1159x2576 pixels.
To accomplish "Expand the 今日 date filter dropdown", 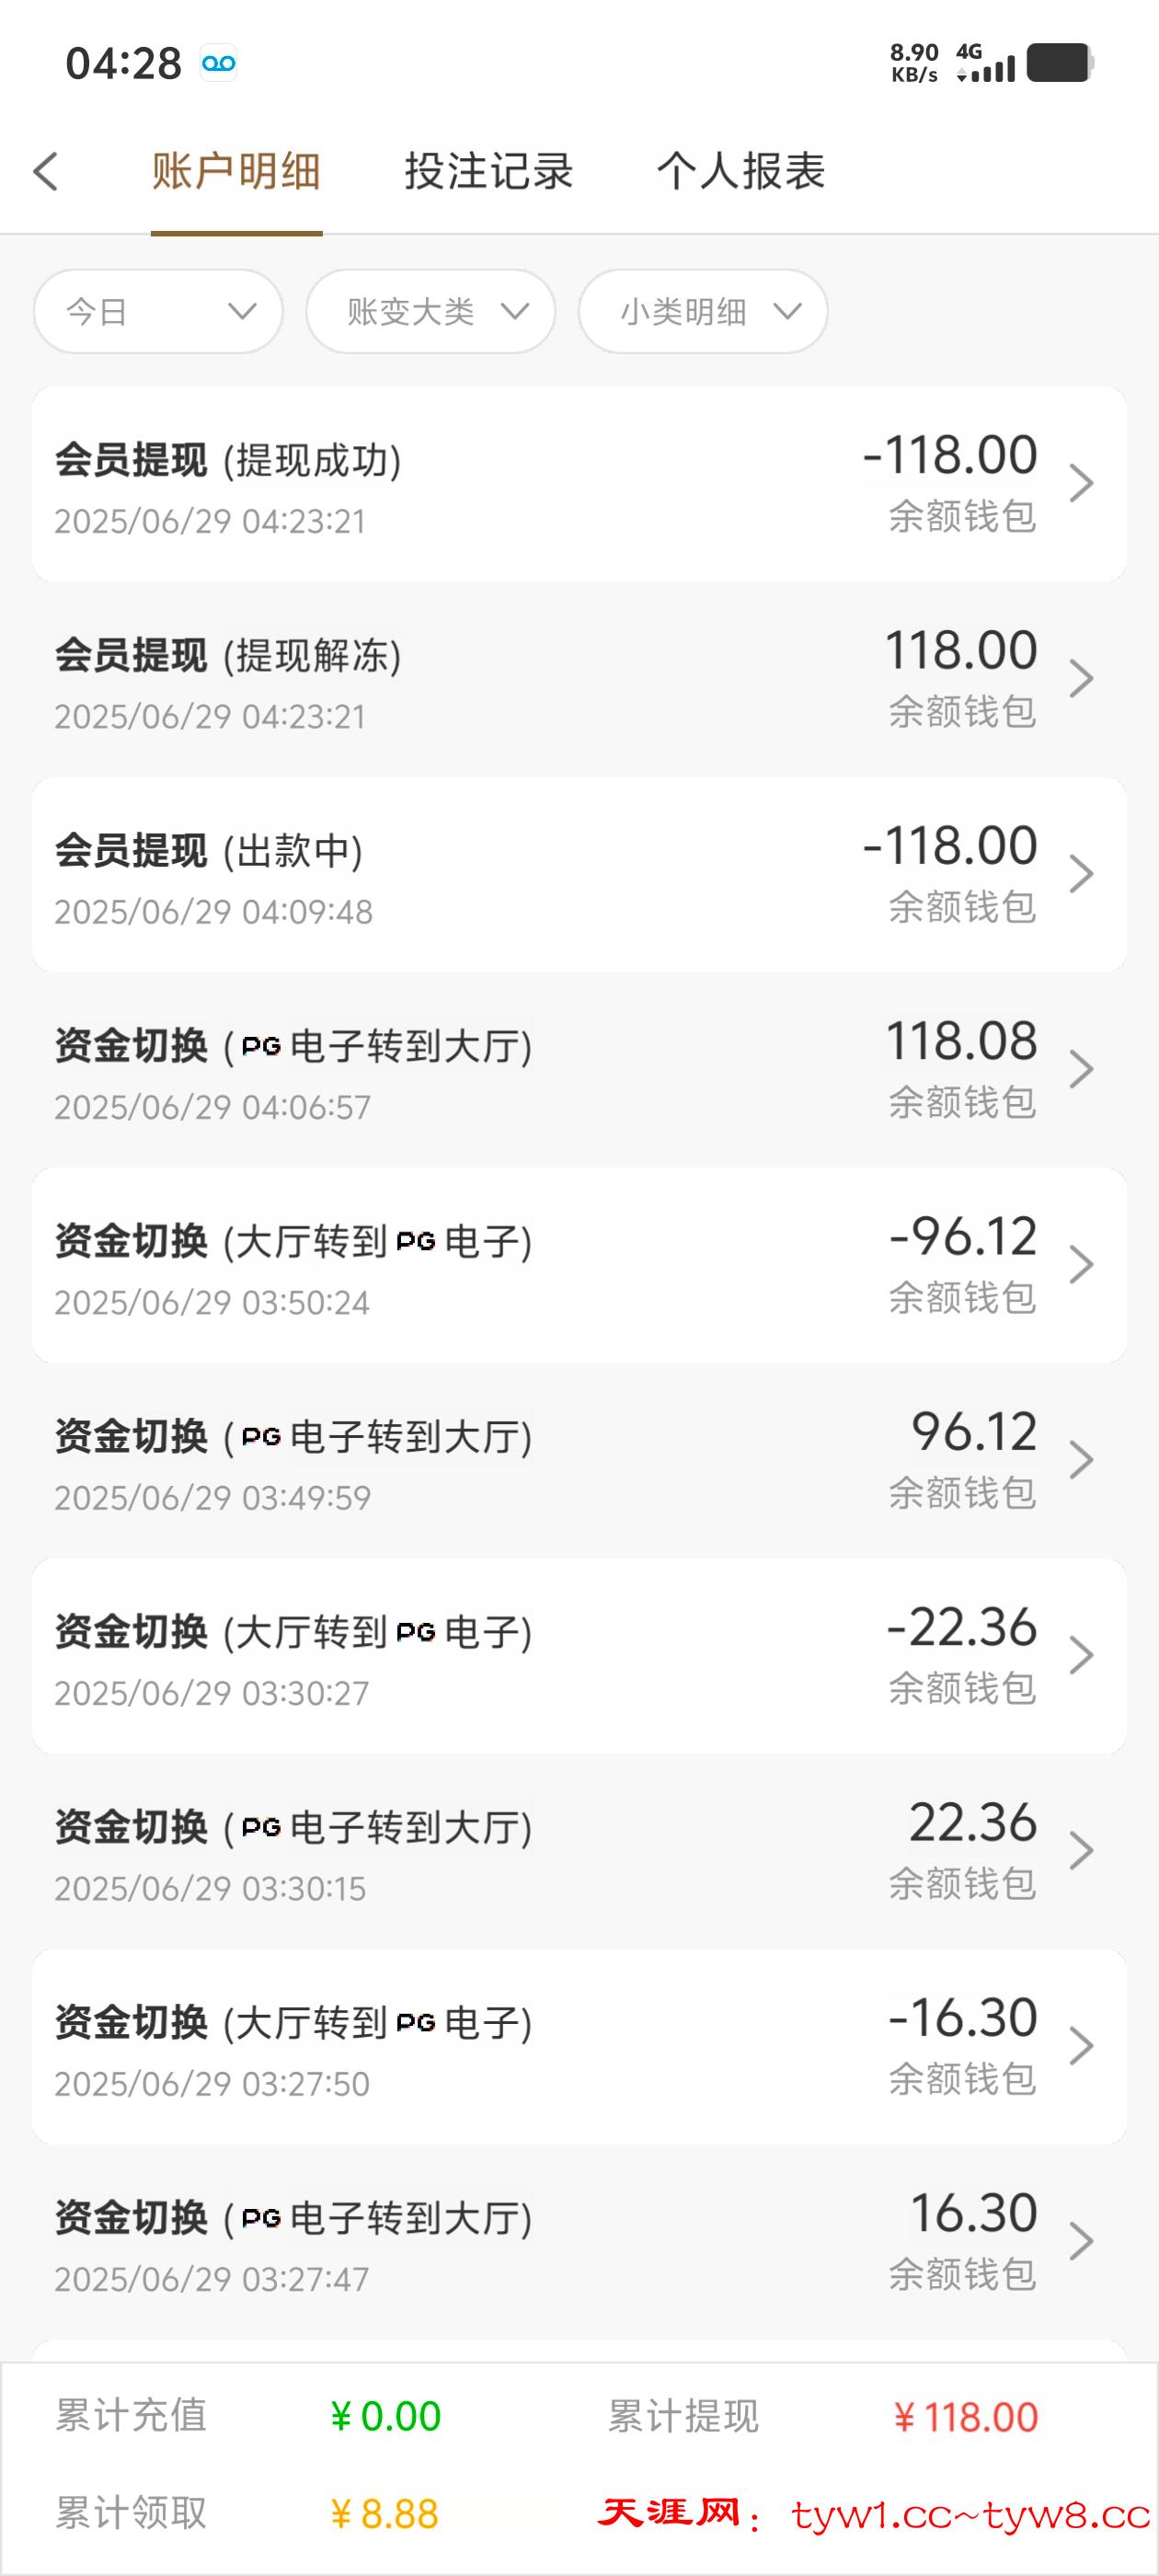I will pos(158,312).
